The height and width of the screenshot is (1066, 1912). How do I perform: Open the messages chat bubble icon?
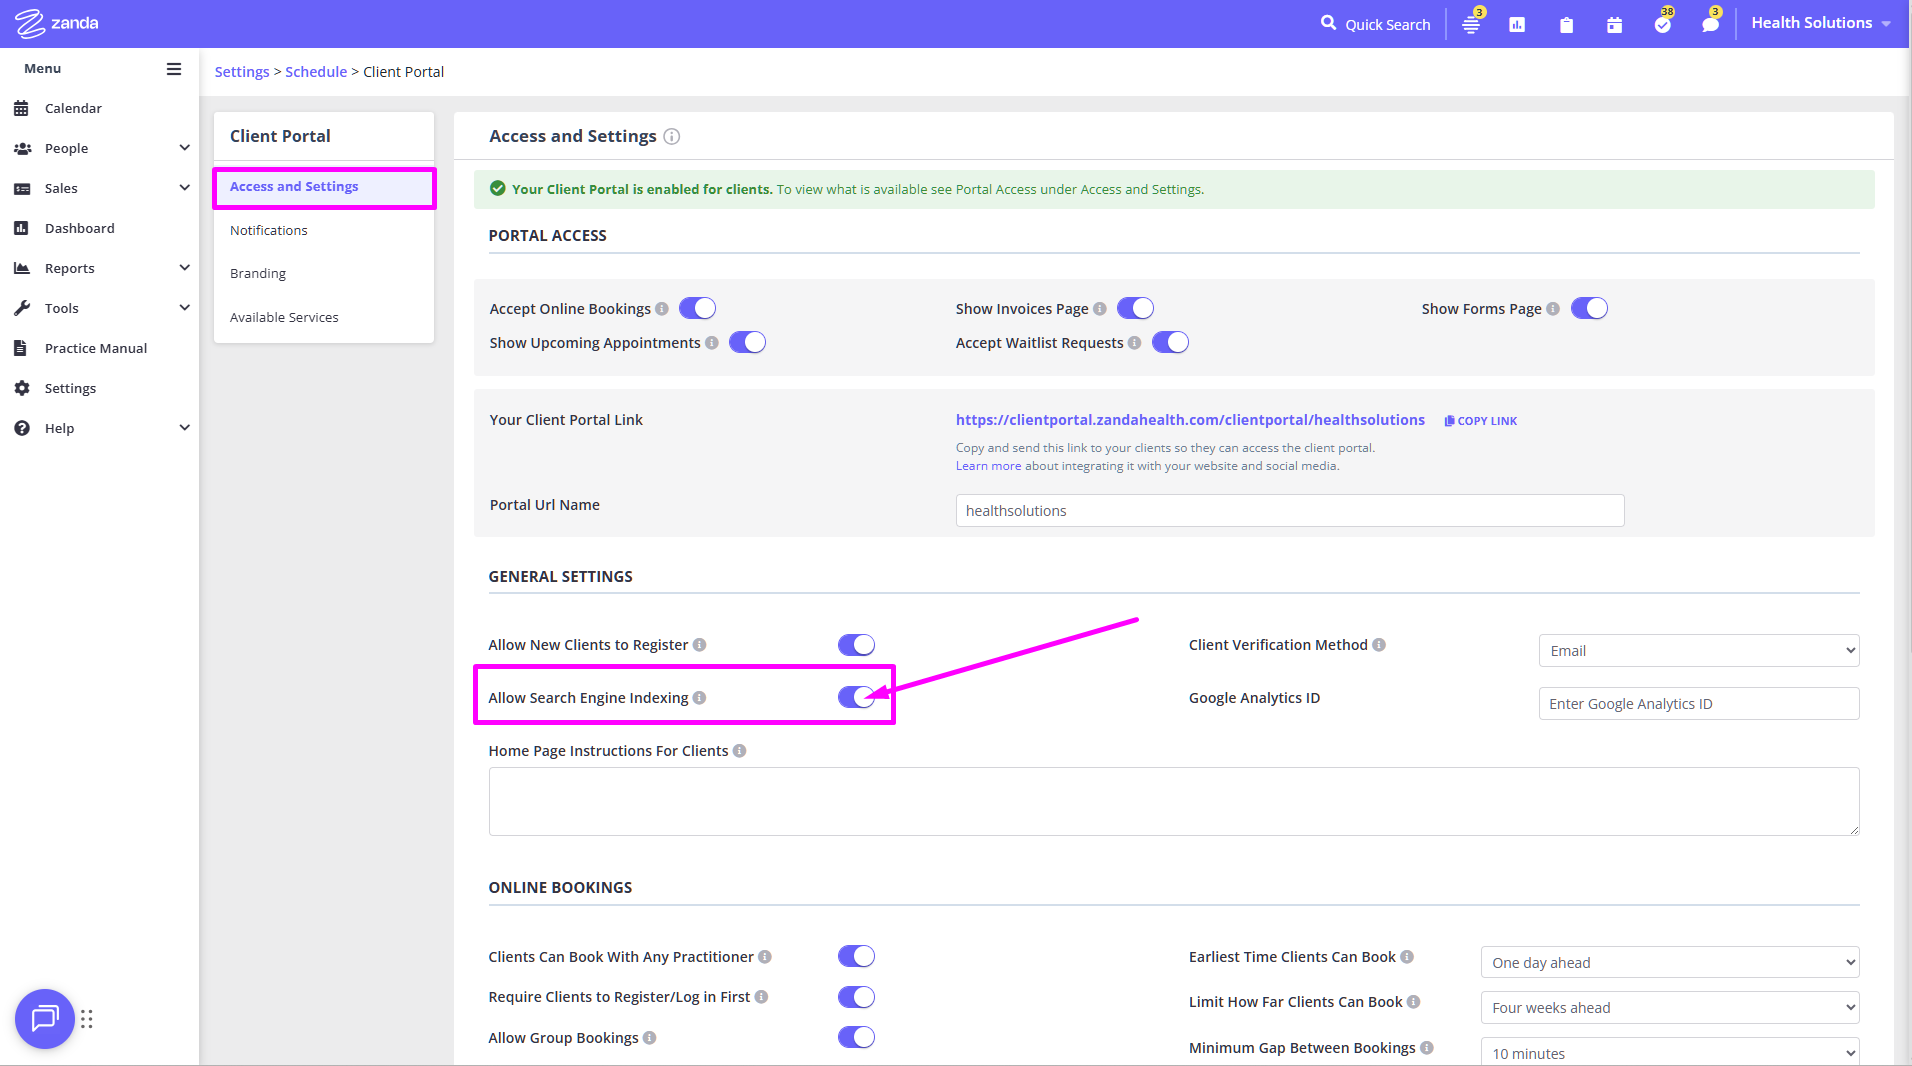coord(1710,24)
